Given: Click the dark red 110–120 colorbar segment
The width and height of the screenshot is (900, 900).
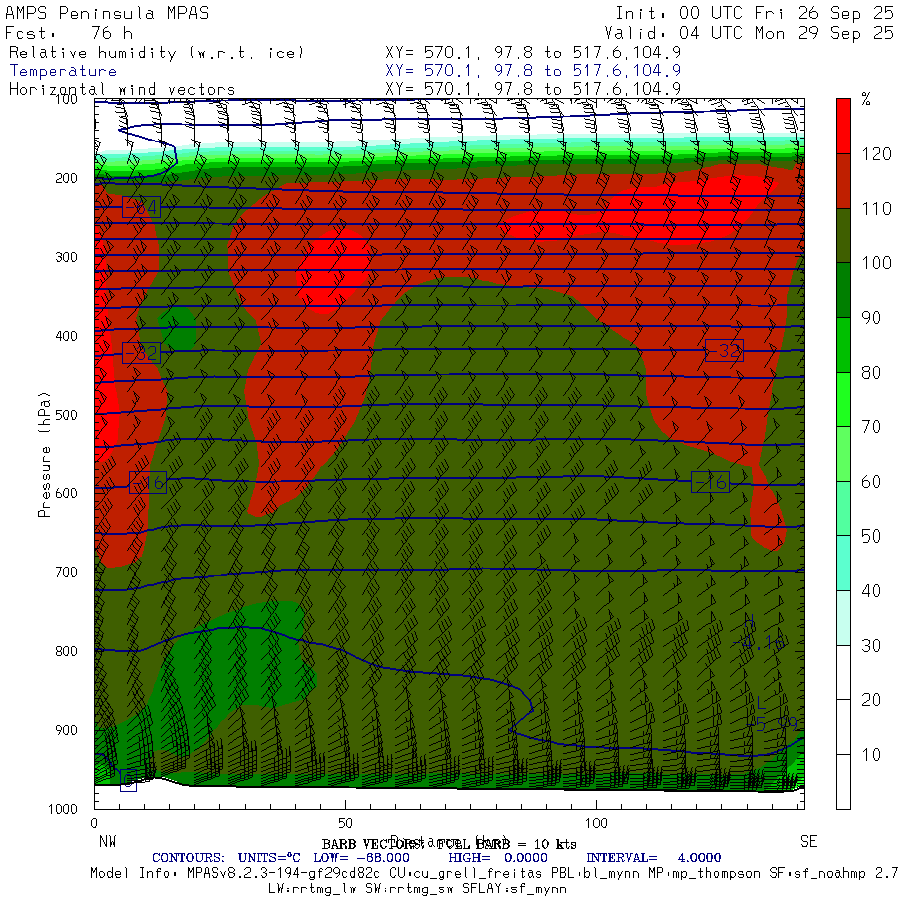Looking at the screenshot, I should pos(843,181).
